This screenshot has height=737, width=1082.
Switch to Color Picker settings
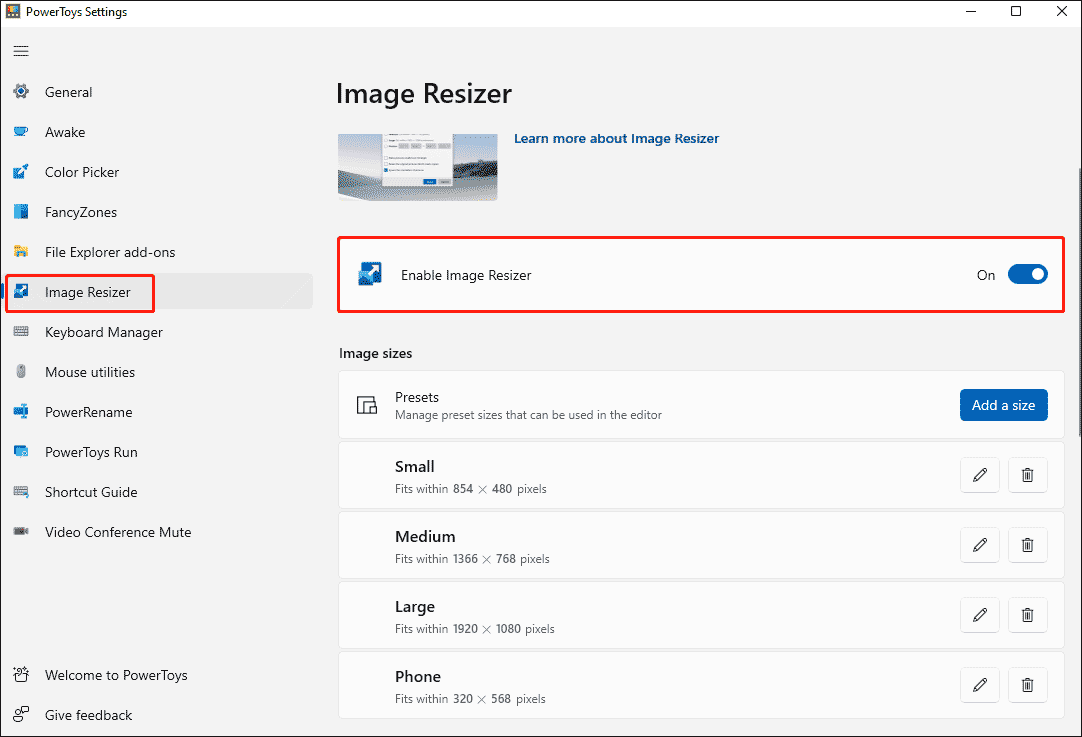coord(82,172)
